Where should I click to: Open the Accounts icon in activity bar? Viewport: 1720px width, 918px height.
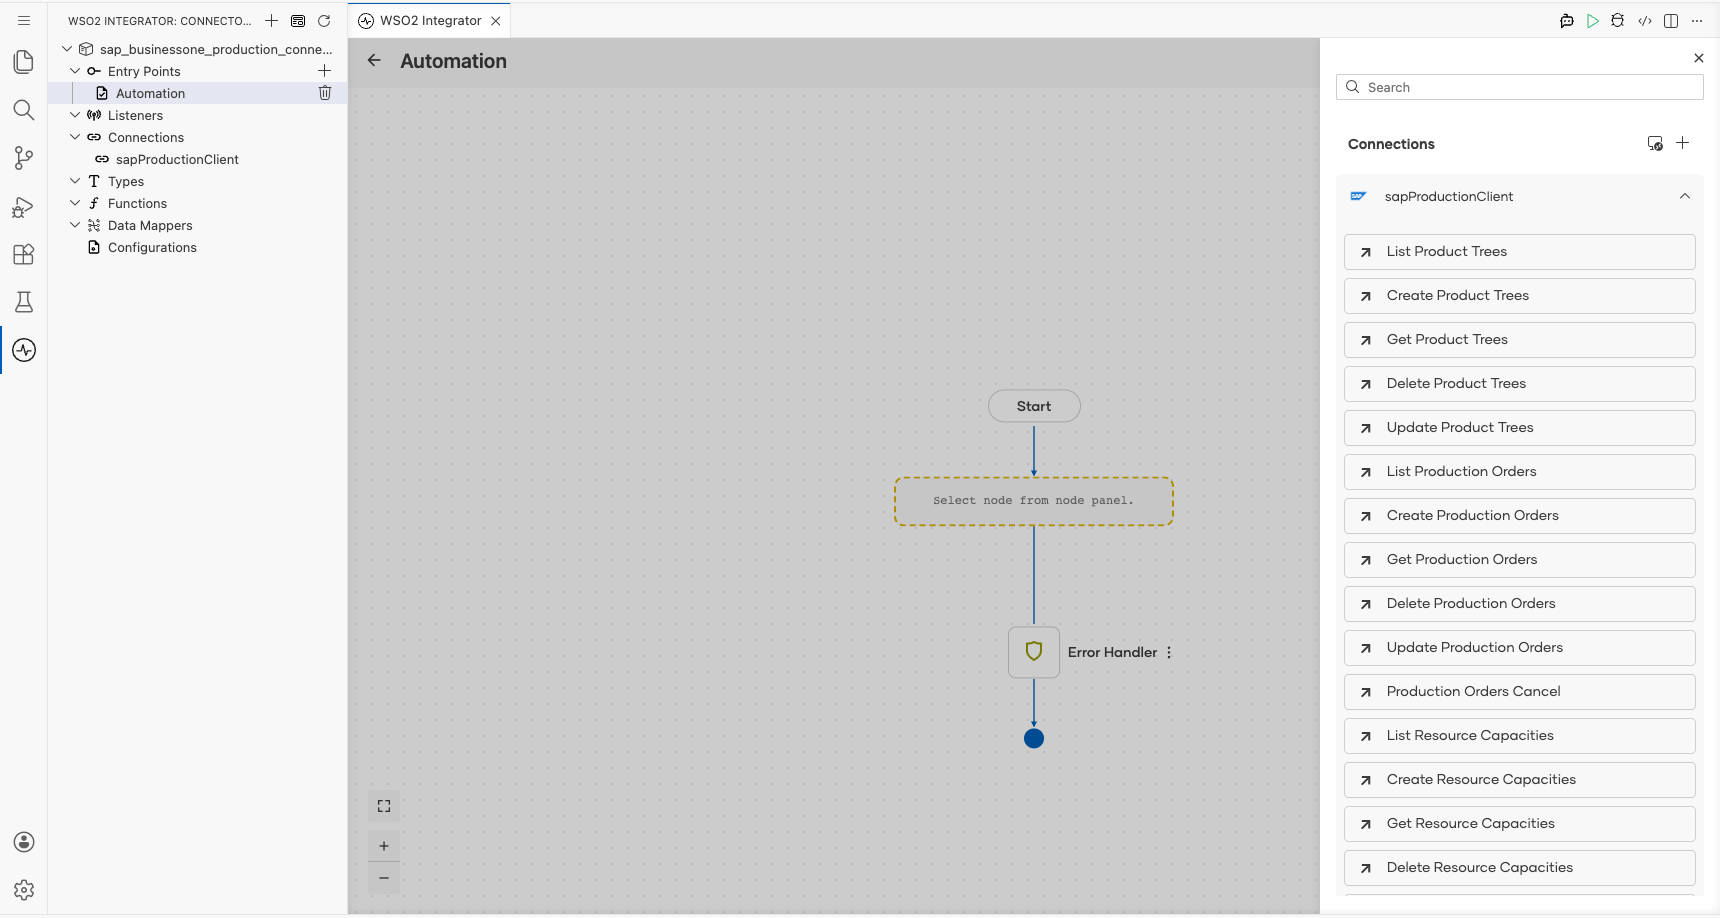tap(24, 842)
